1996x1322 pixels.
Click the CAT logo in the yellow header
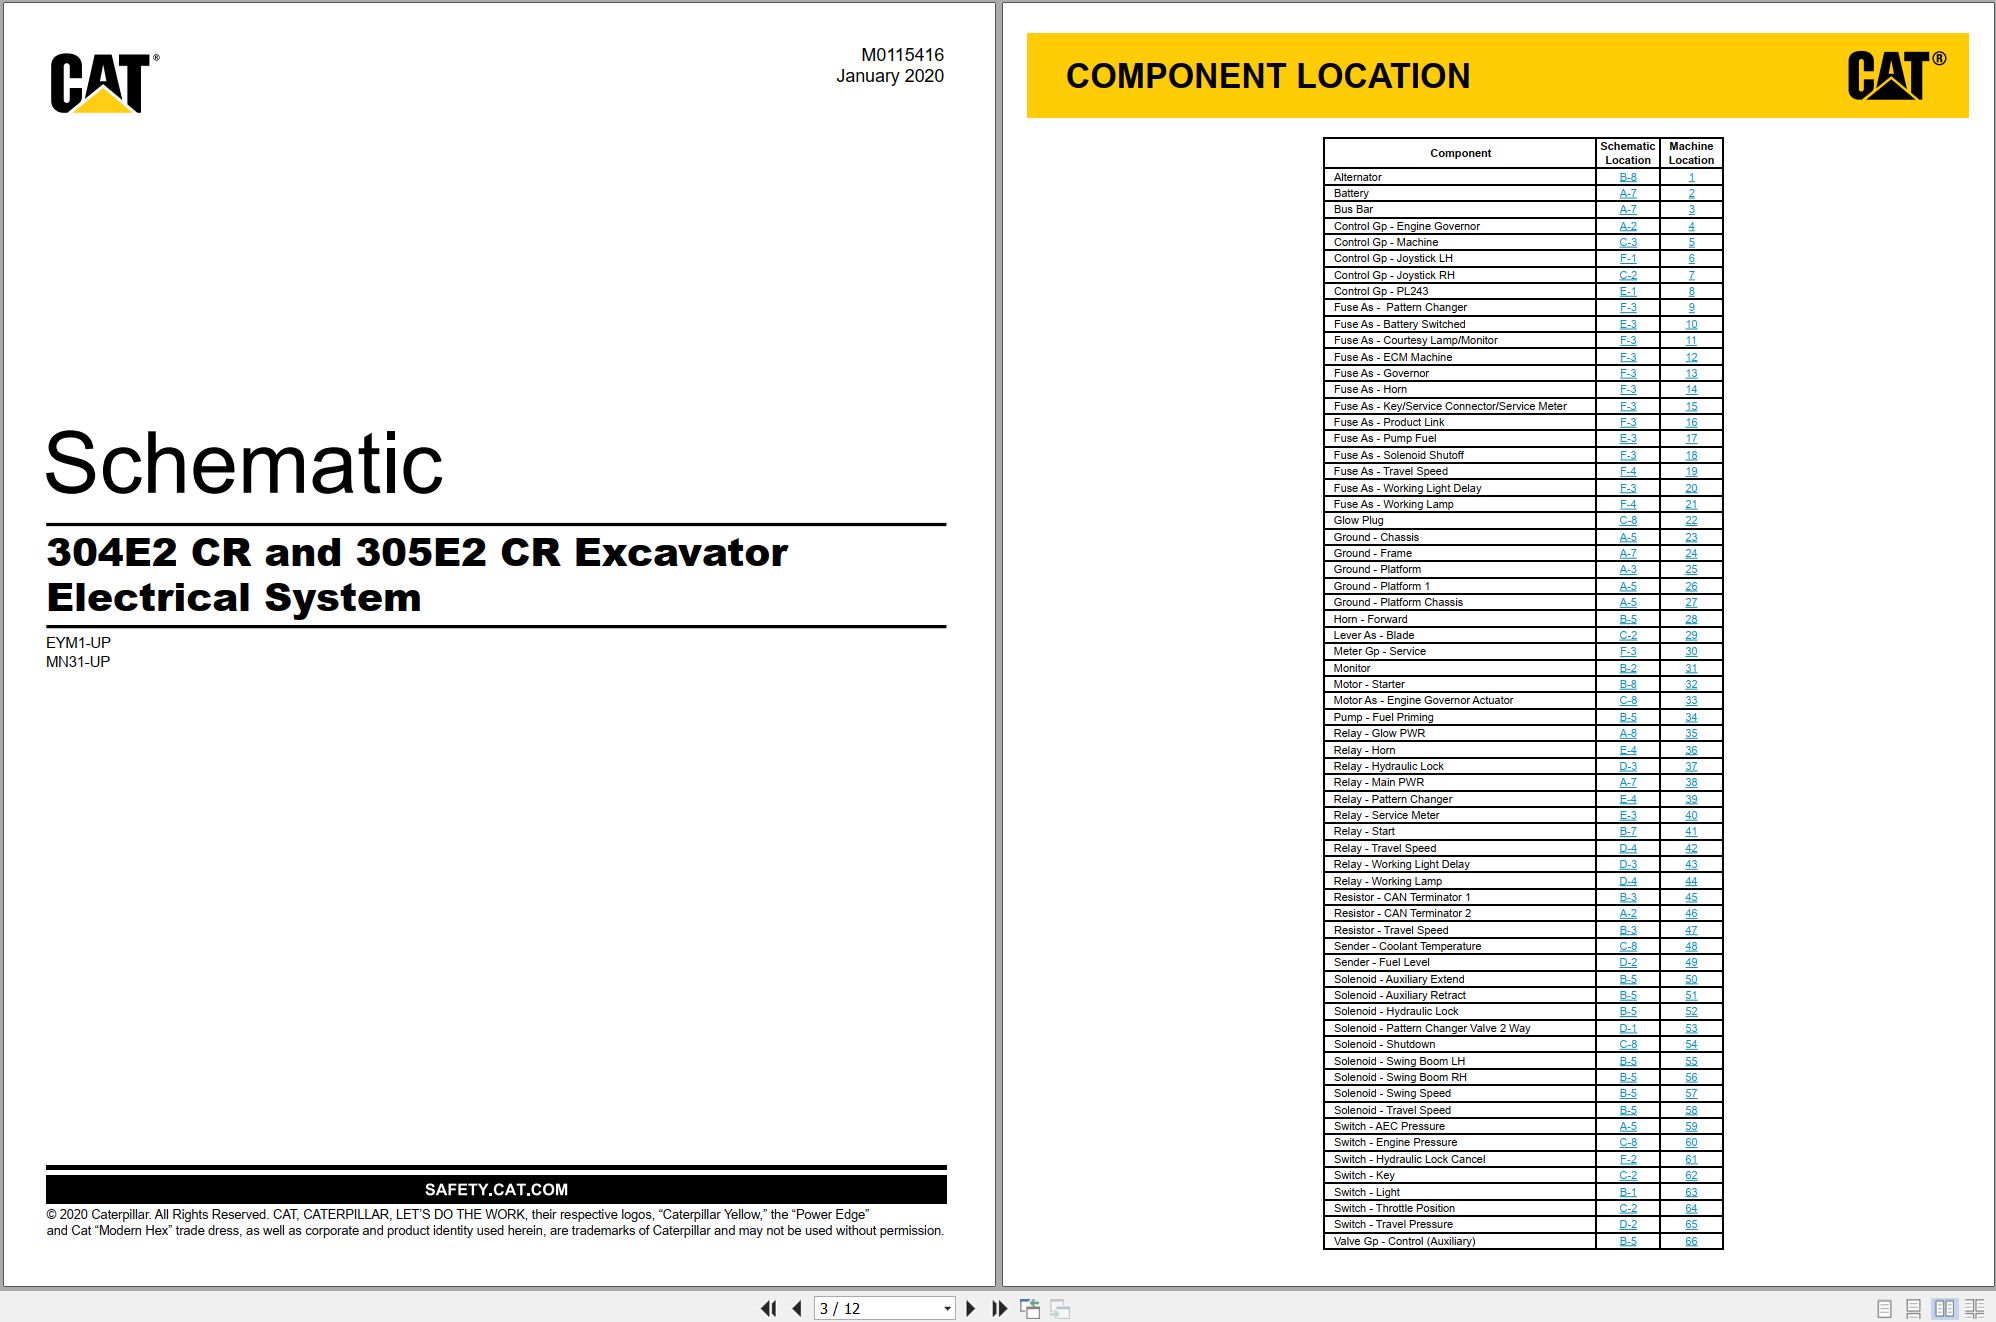point(1896,76)
